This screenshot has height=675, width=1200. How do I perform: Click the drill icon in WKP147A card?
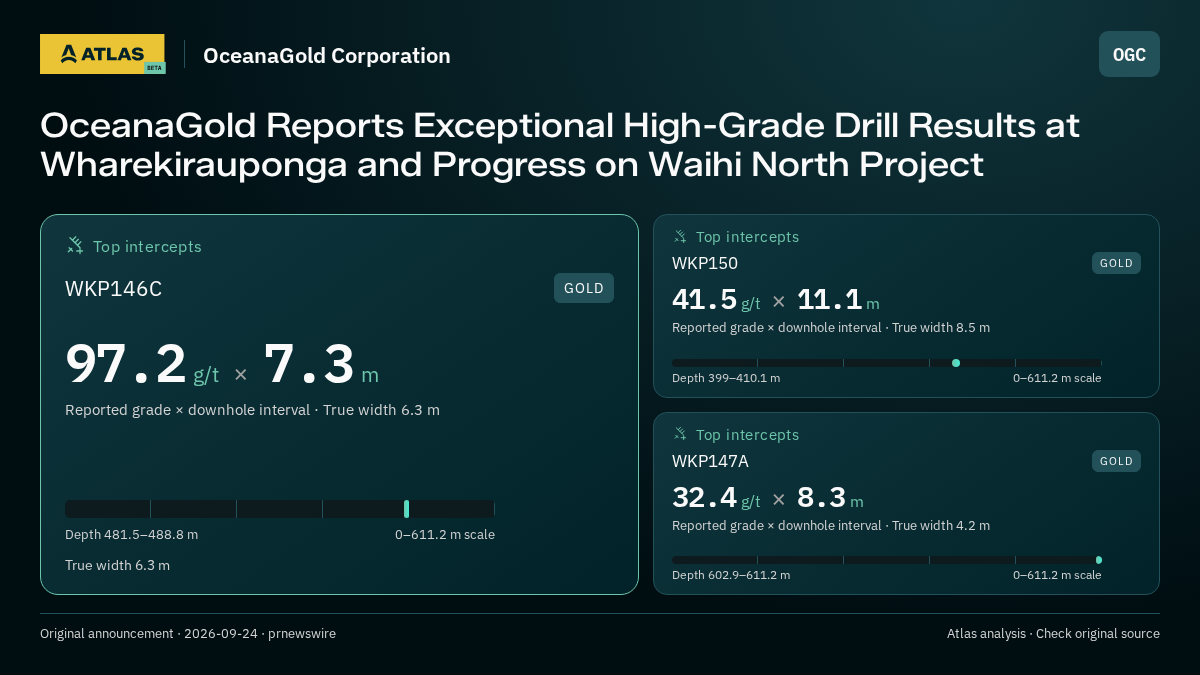[680, 434]
